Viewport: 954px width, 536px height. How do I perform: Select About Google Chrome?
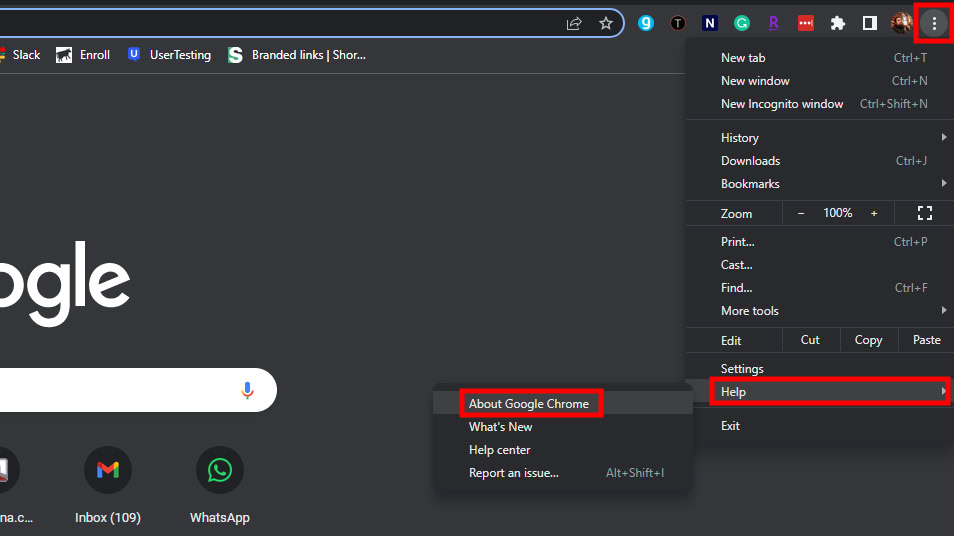529,404
